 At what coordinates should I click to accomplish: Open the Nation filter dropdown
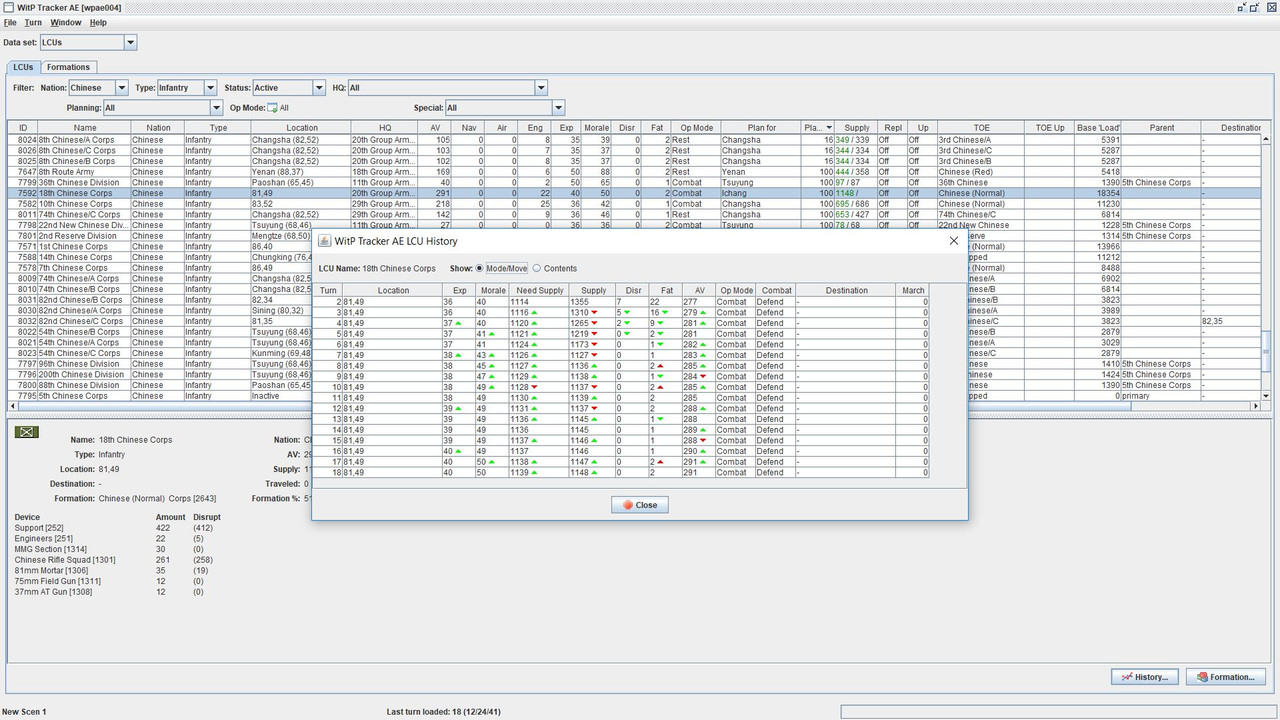(x=122, y=87)
